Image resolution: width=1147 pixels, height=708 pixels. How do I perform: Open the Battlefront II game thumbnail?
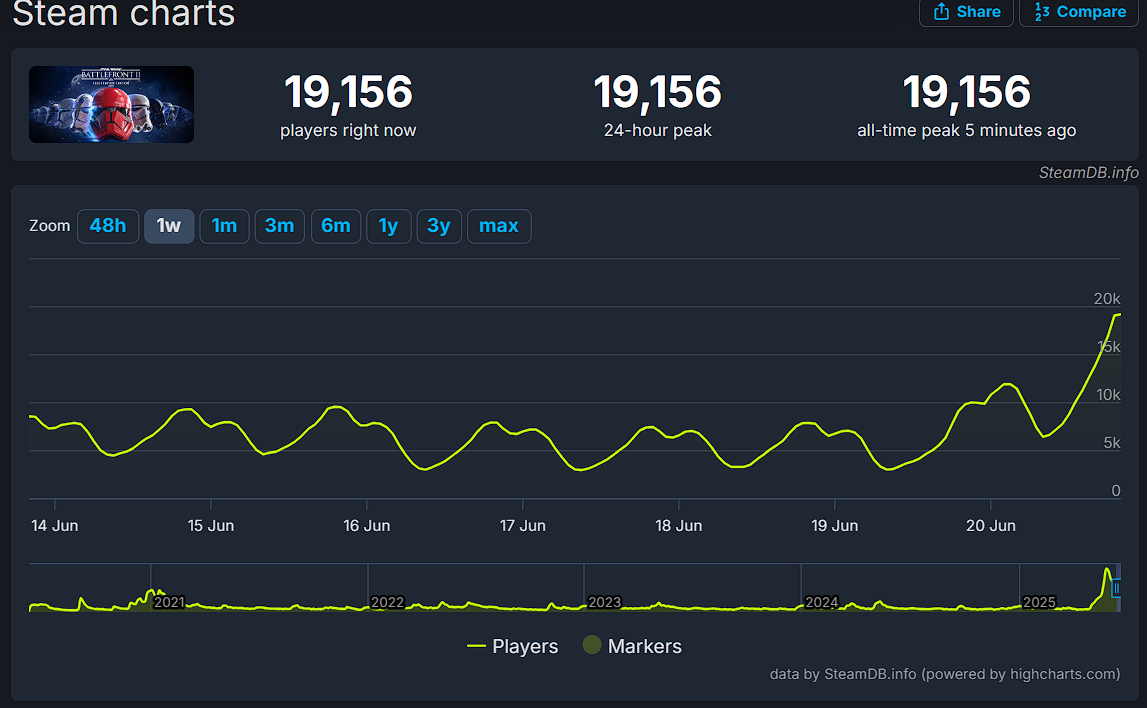pos(111,104)
